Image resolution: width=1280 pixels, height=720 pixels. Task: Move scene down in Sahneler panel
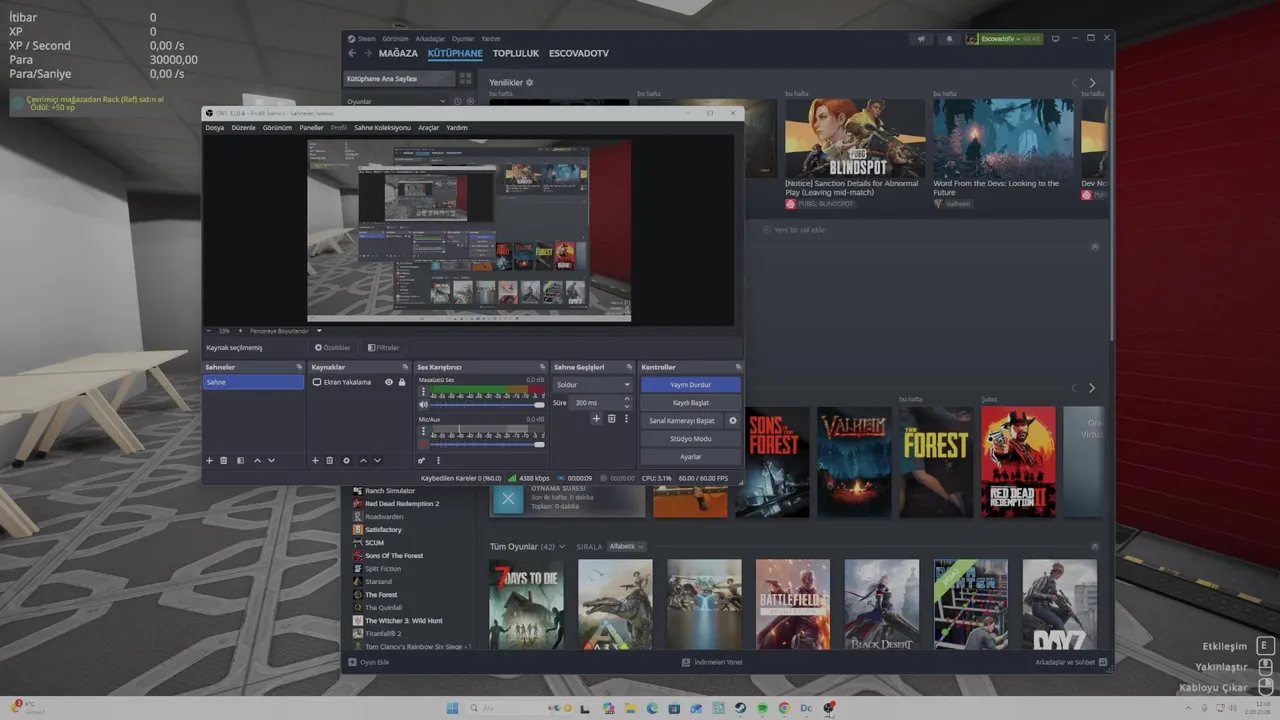(x=271, y=461)
